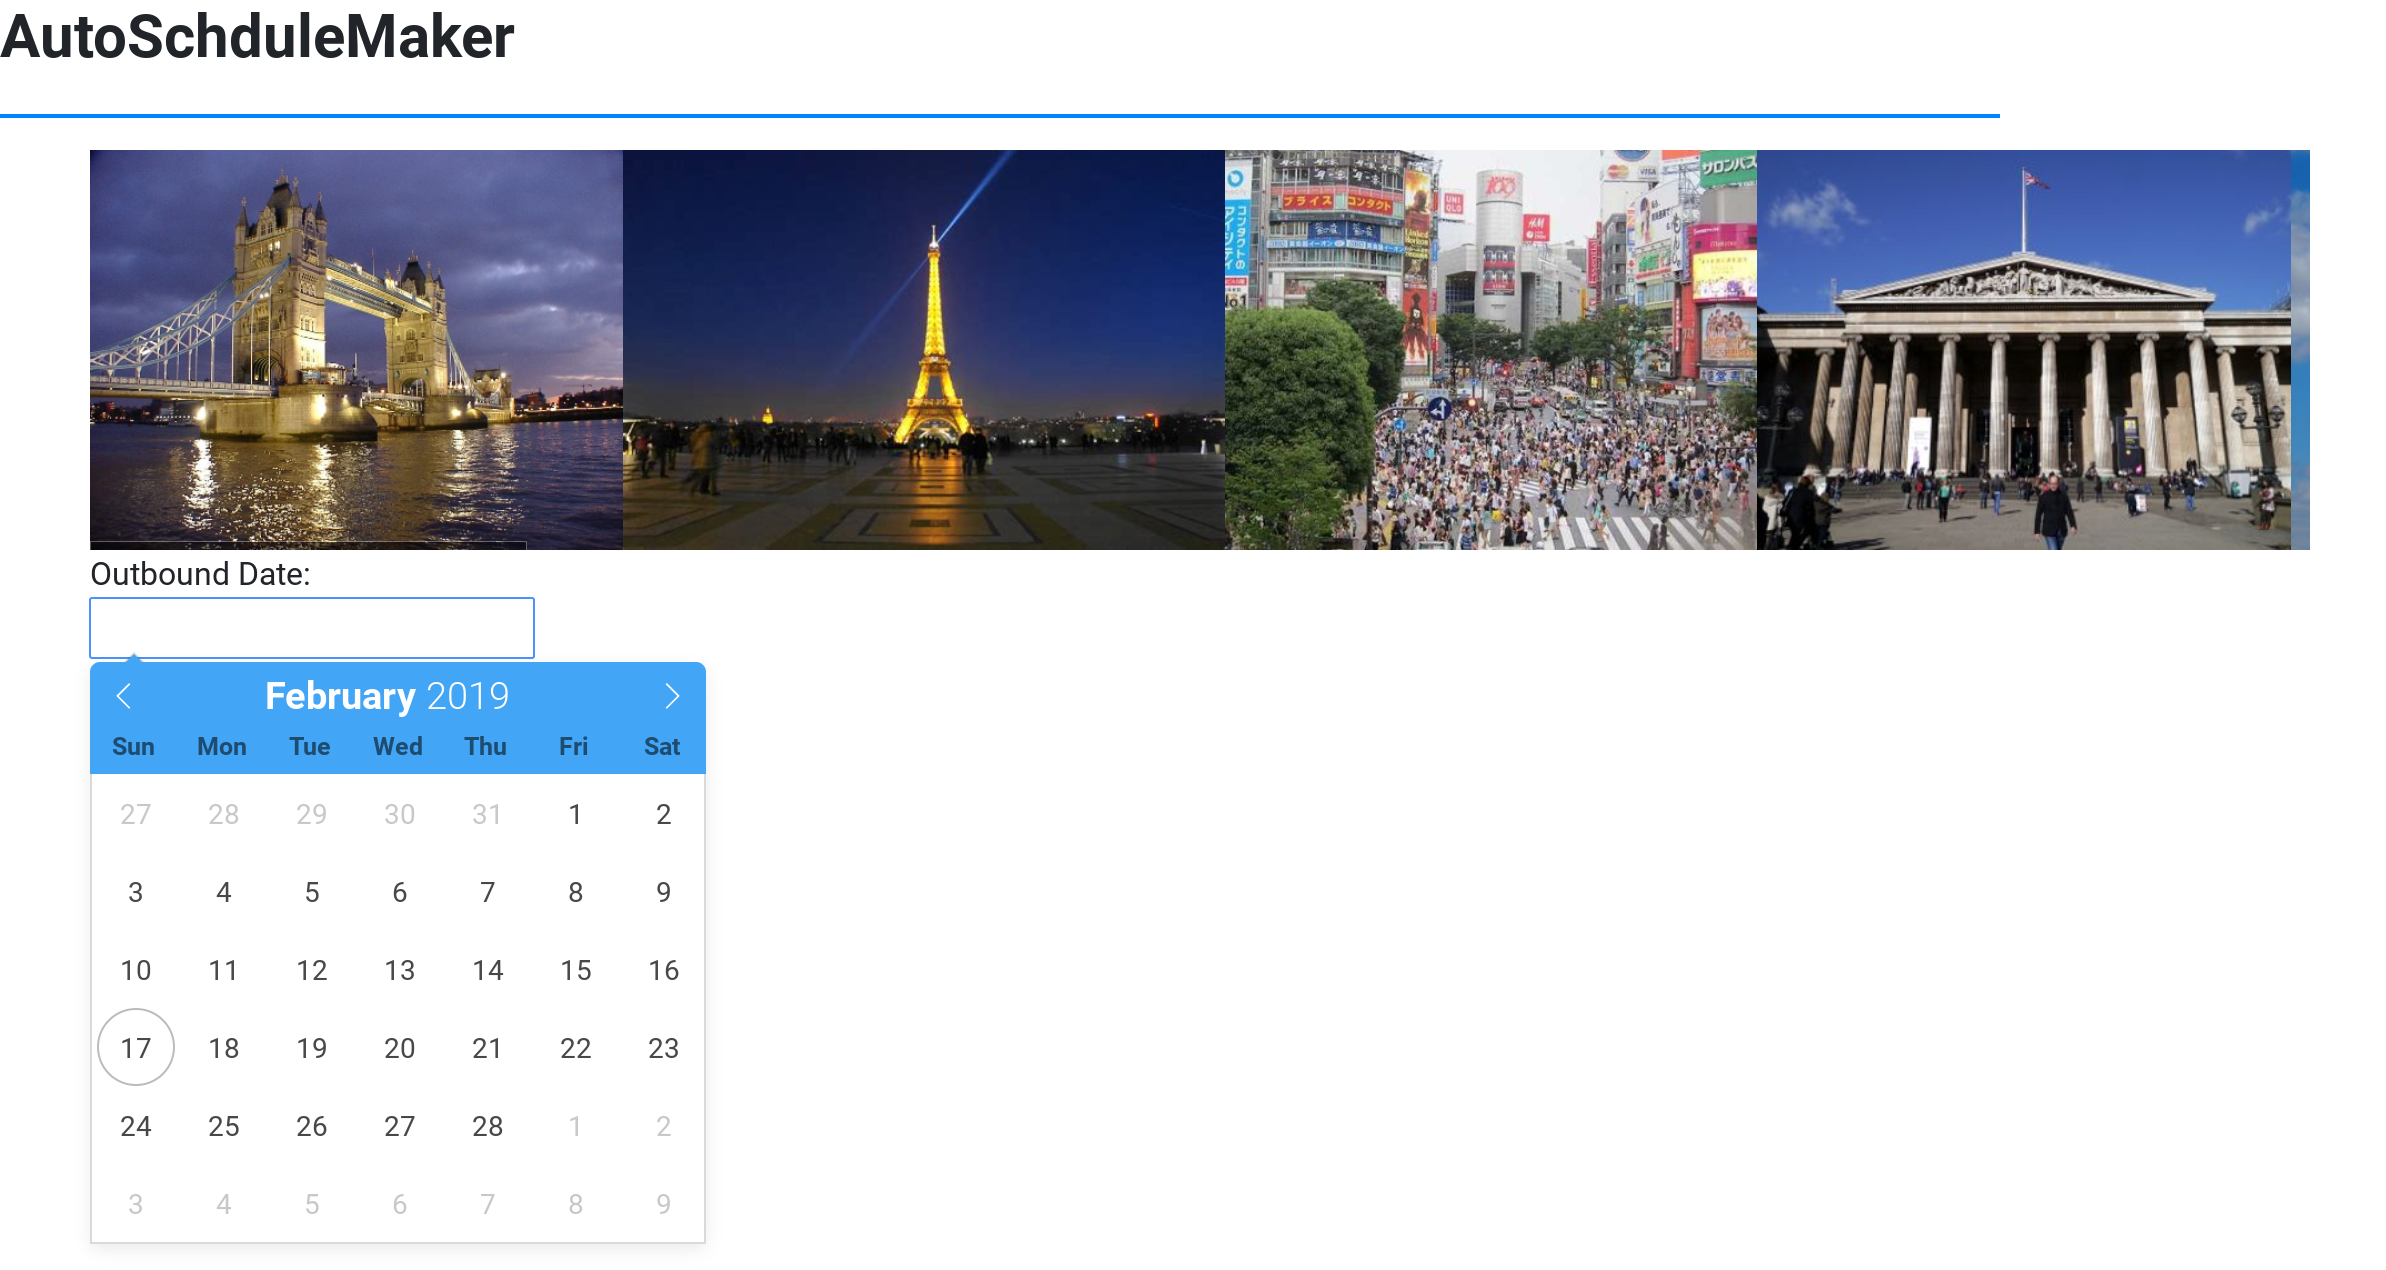
Task: Pick February 1 in calendar
Action: pyautogui.click(x=575, y=814)
